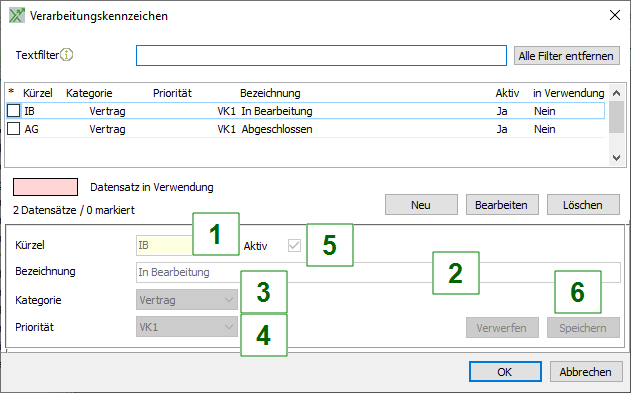Click the table scrollbar down arrow

pyautogui.click(x=616, y=158)
